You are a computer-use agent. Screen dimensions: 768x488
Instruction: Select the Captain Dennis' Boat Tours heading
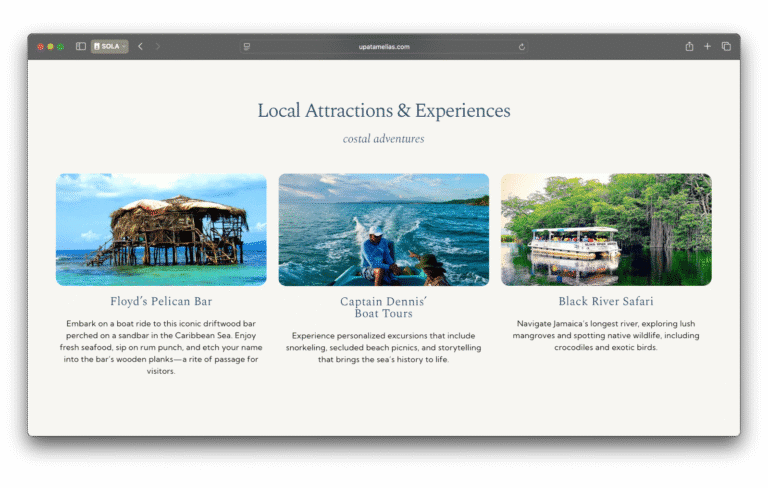coord(384,307)
